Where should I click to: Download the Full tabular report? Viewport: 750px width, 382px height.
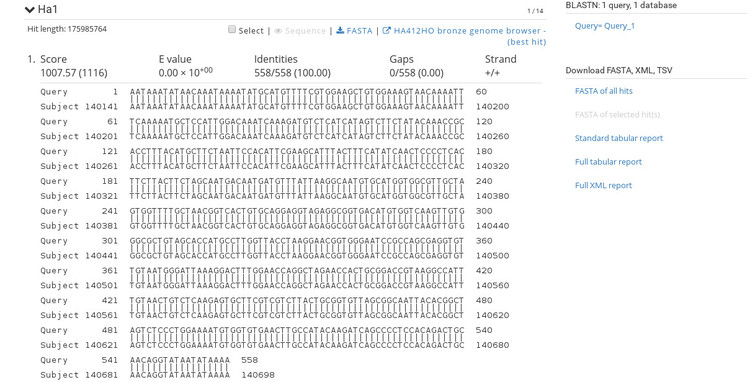click(x=608, y=162)
